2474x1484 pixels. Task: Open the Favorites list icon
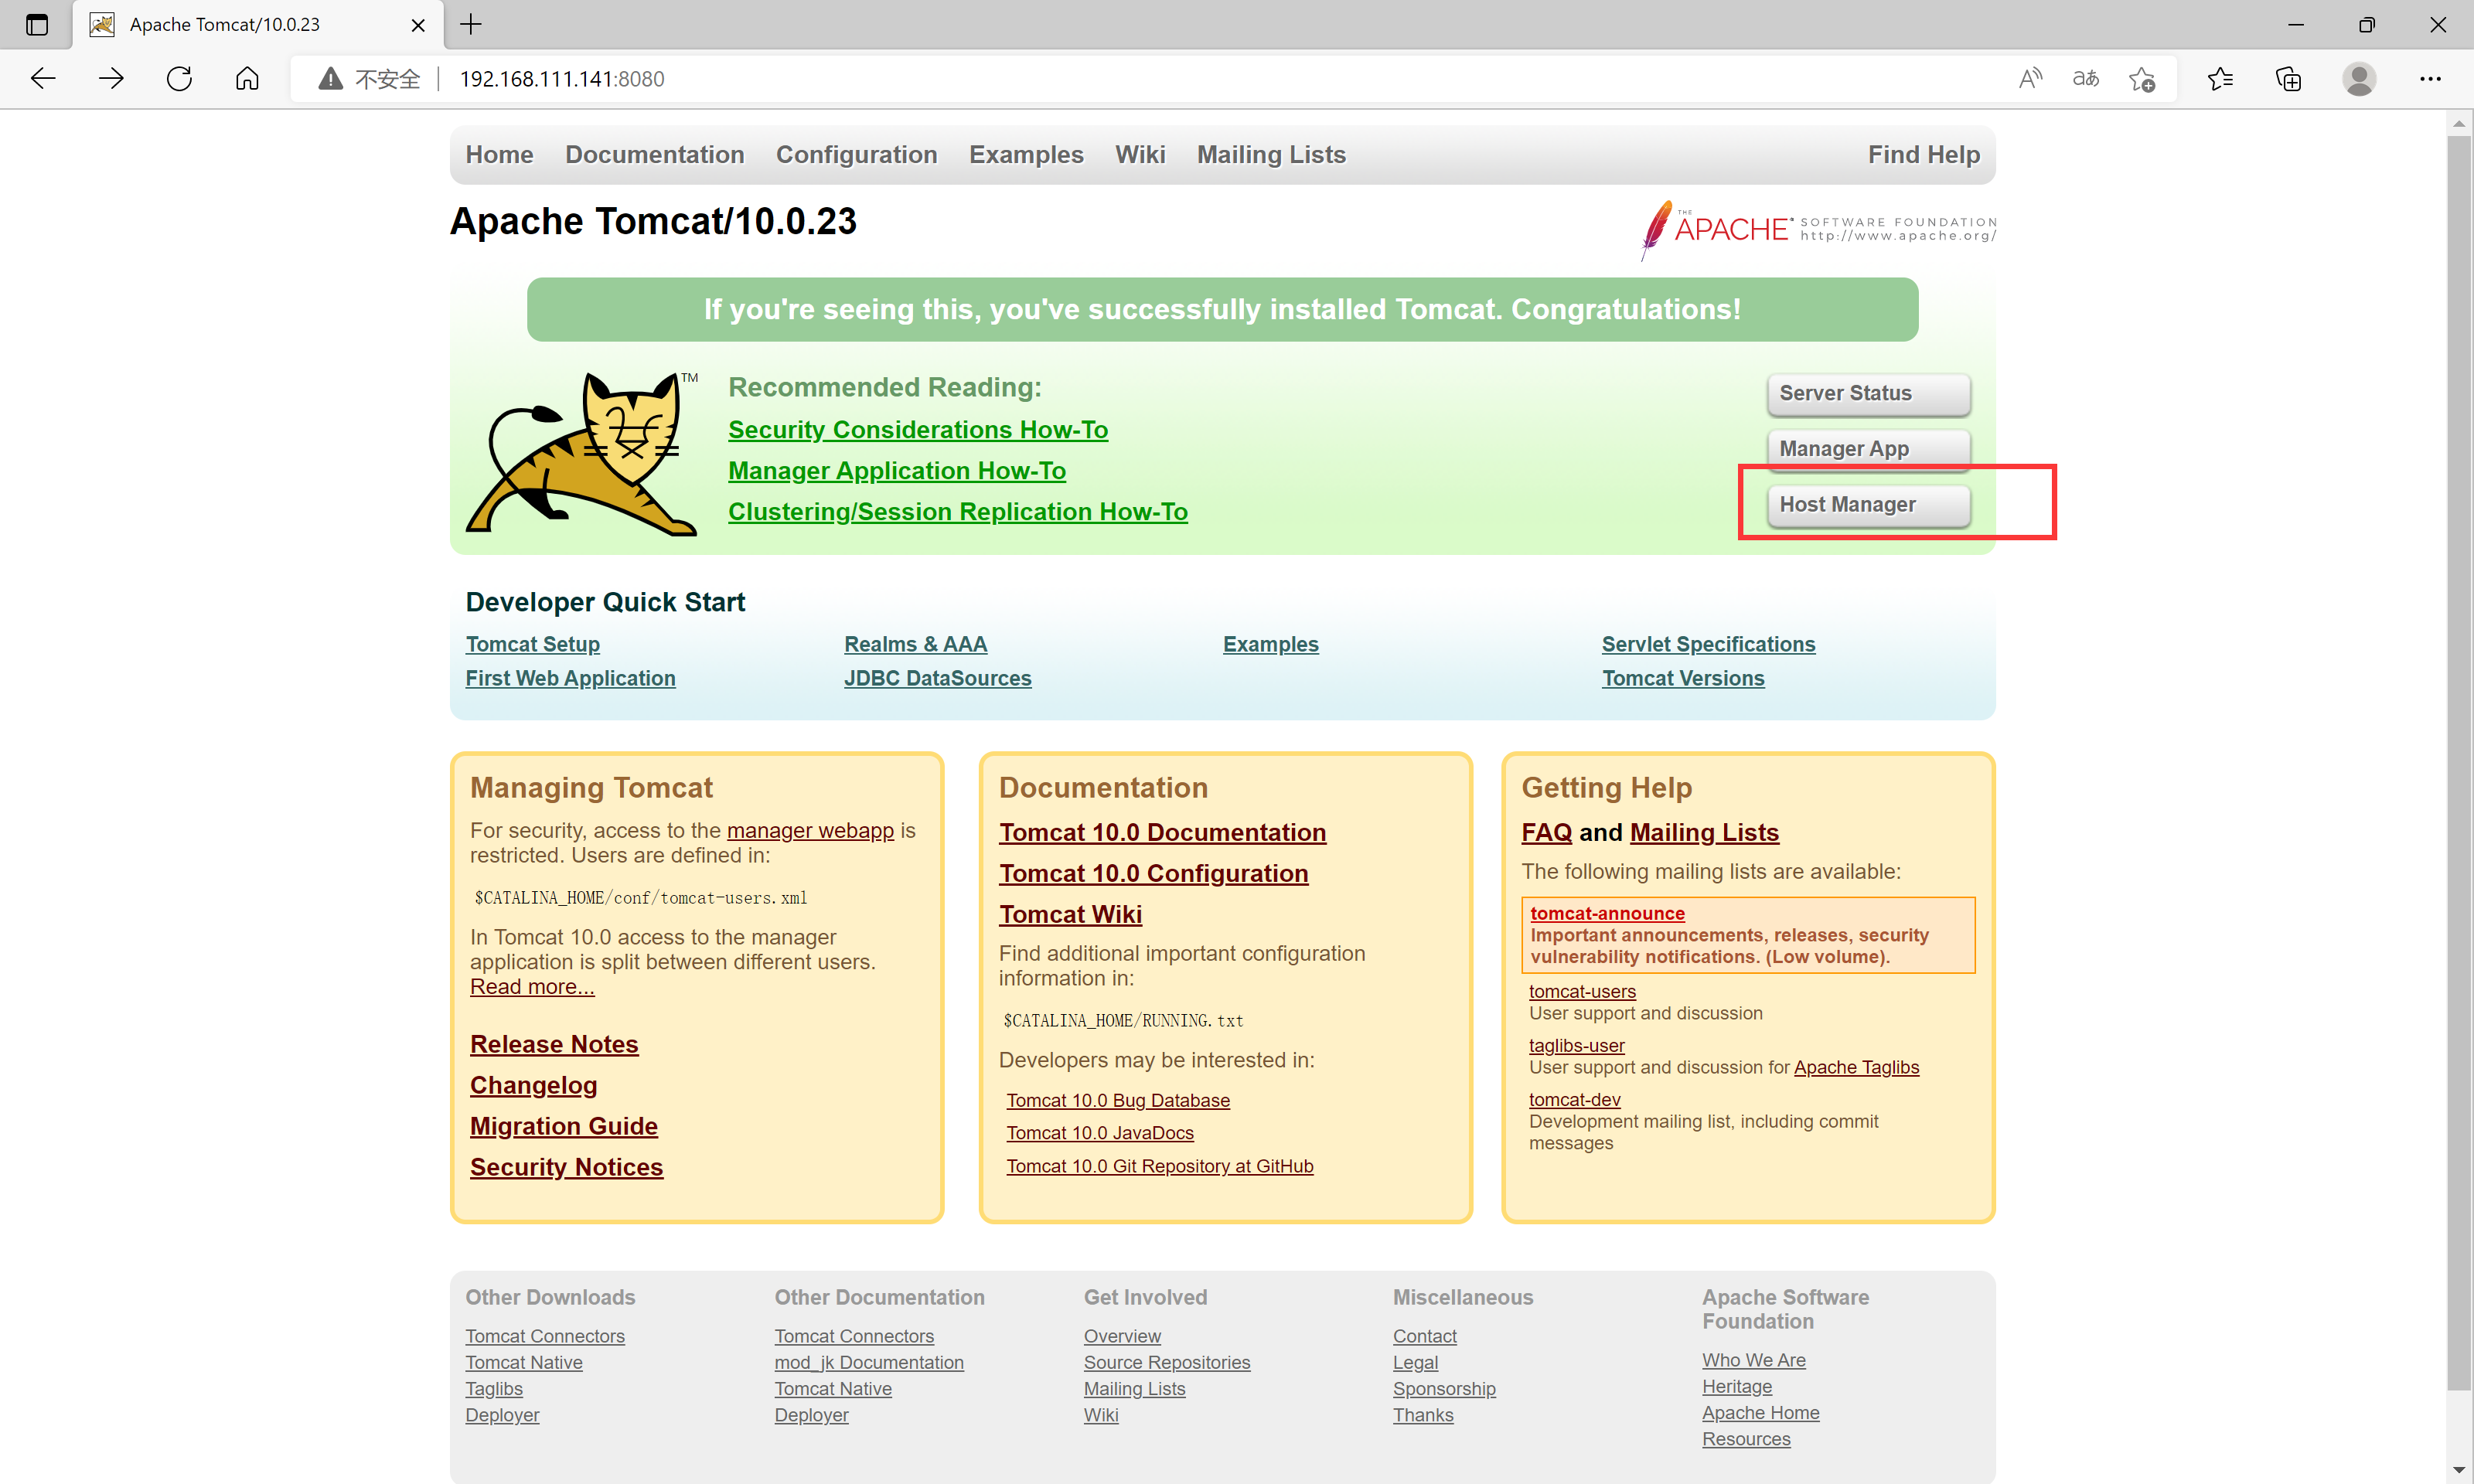coord(2220,79)
